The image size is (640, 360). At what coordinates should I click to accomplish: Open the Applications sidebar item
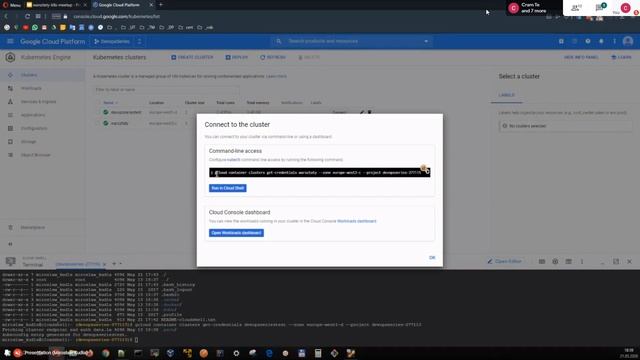tap(33, 115)
